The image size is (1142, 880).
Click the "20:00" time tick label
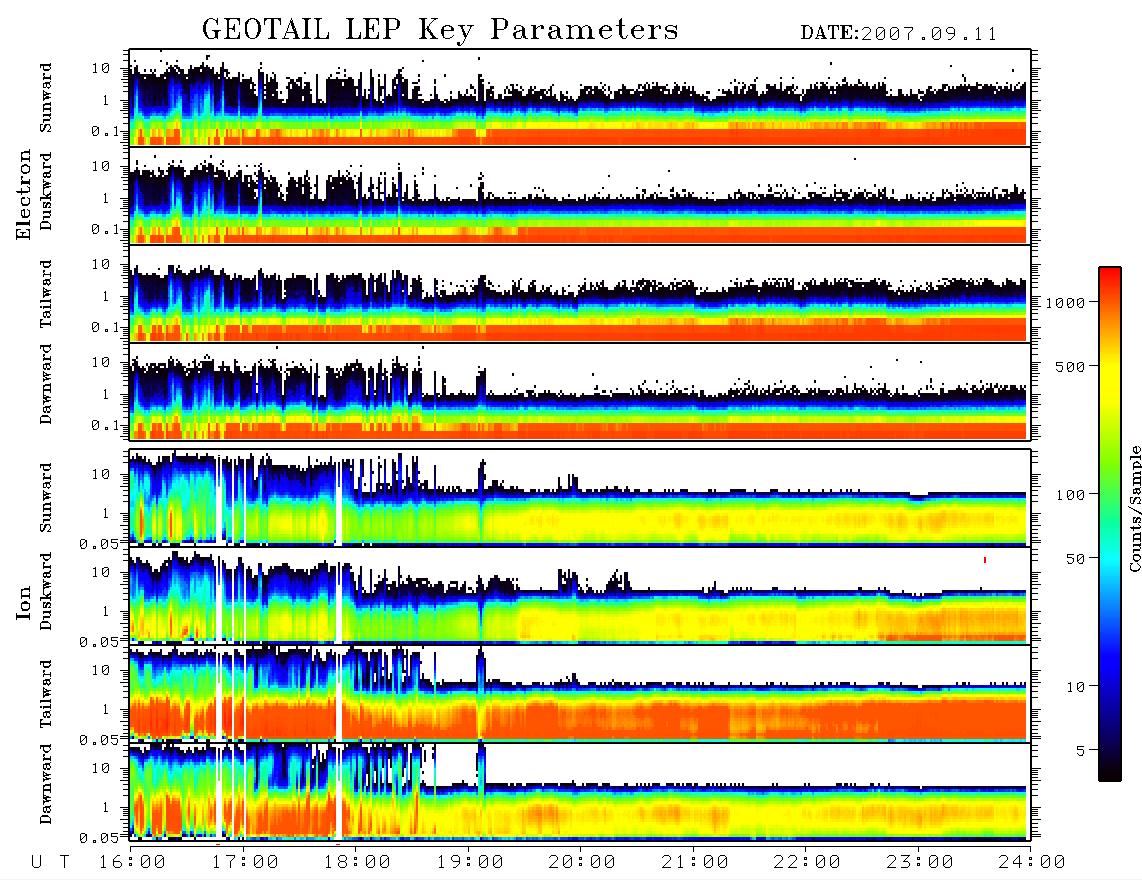[582, 862]
